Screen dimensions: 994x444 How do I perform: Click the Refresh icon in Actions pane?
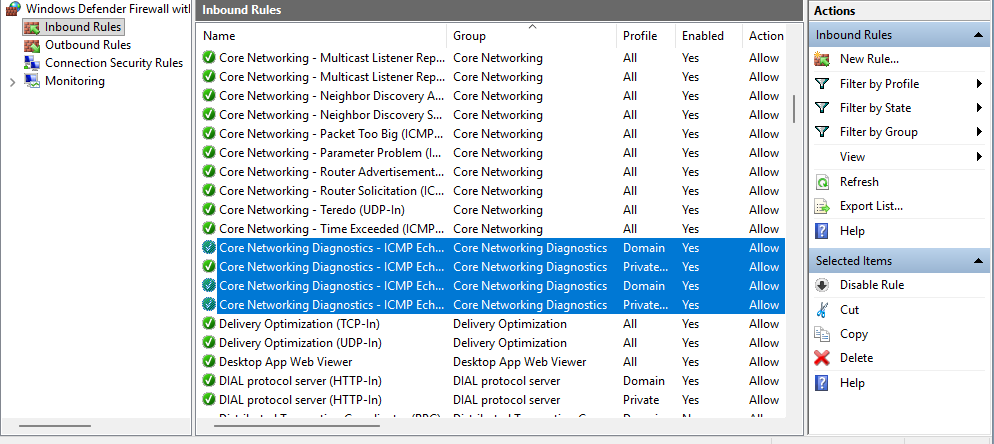[822, 182]
